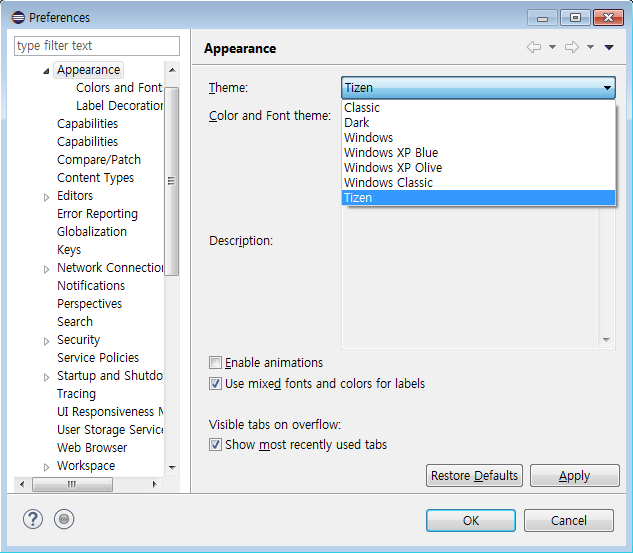Expand the Security tree node
Image resolution: width=633 pixels, height=553 pixels.
pos(46,341)
